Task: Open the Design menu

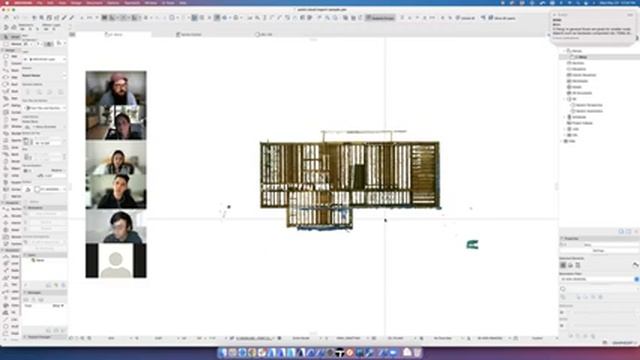Action: point(76,2)
